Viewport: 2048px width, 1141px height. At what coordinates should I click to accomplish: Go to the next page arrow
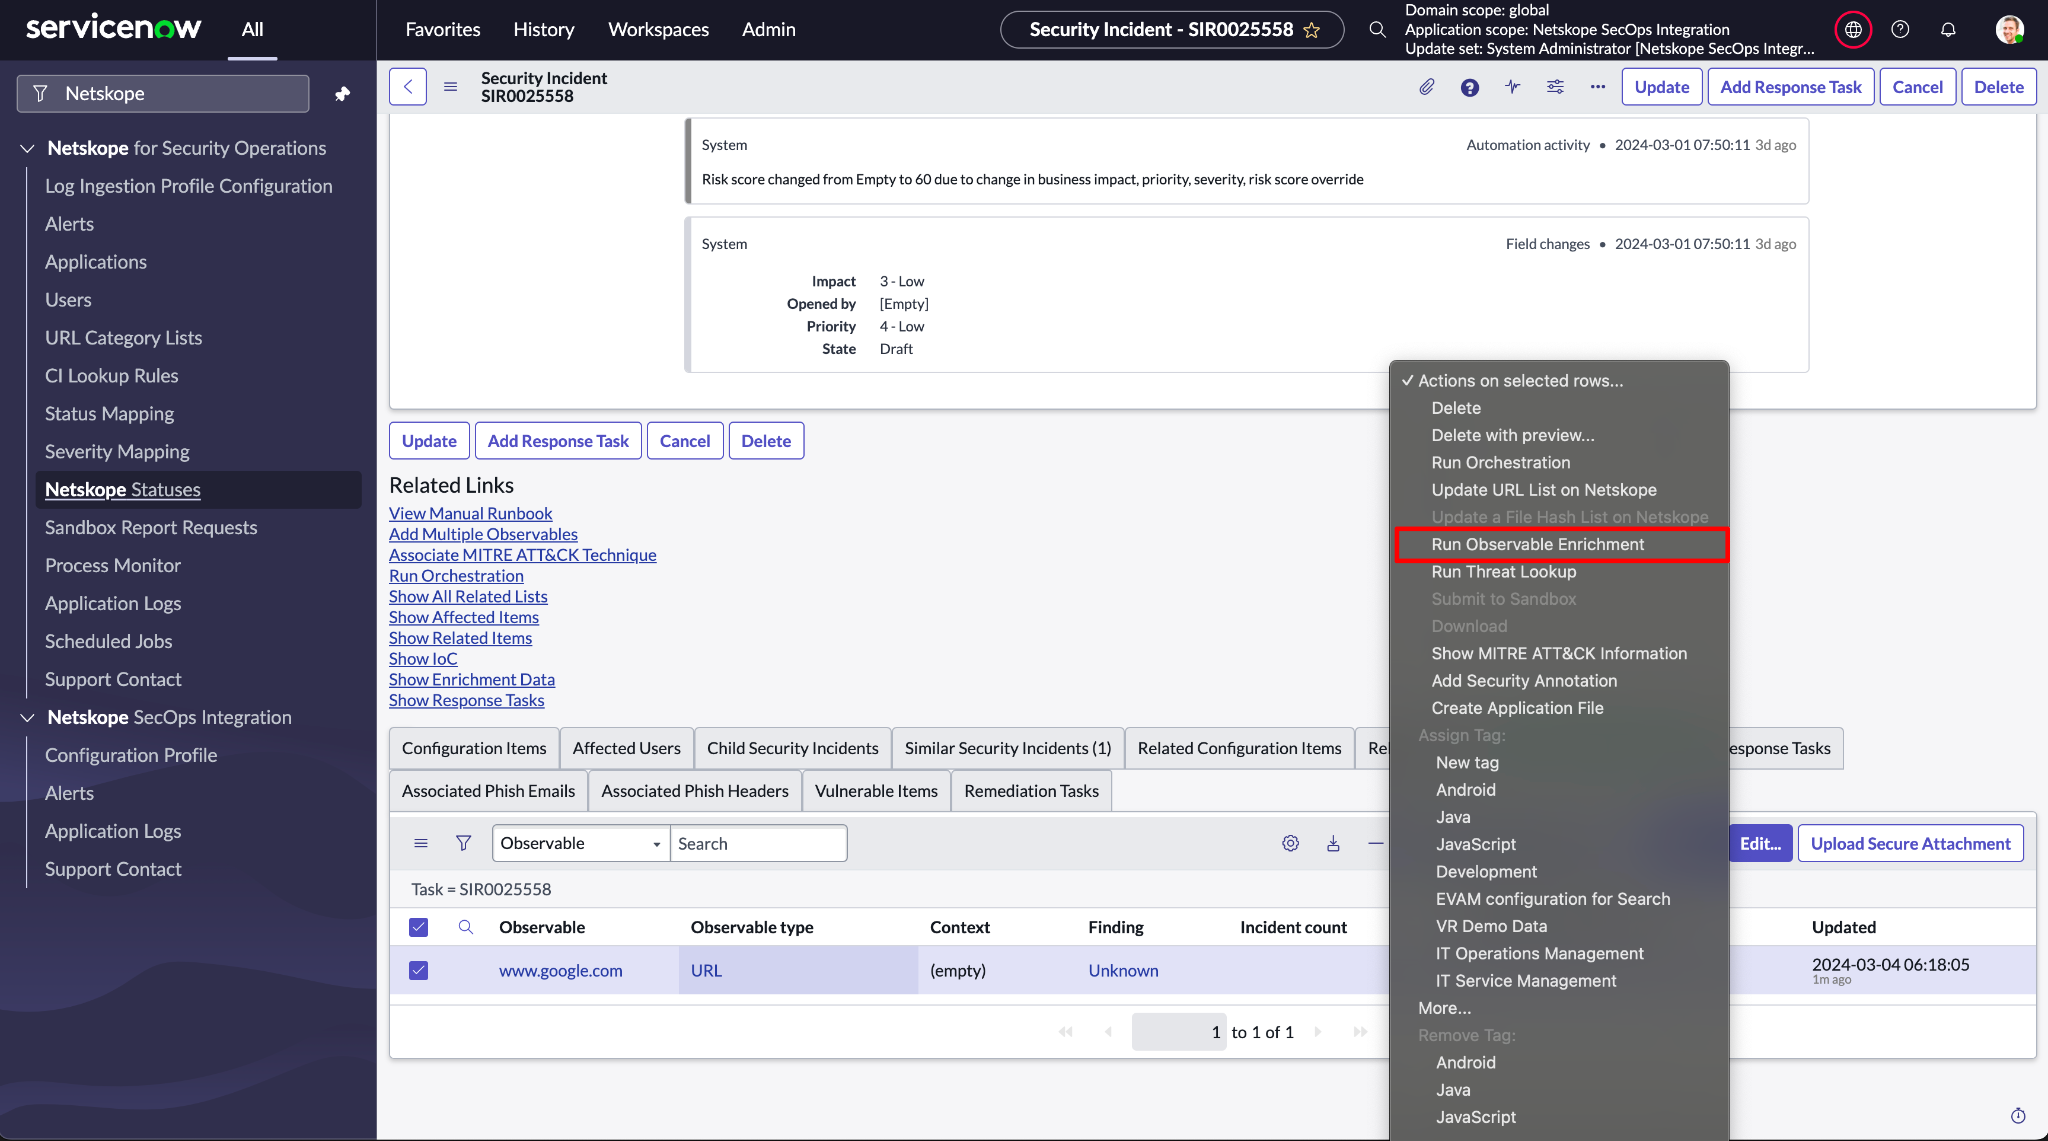click(x=1318, y=1032)
